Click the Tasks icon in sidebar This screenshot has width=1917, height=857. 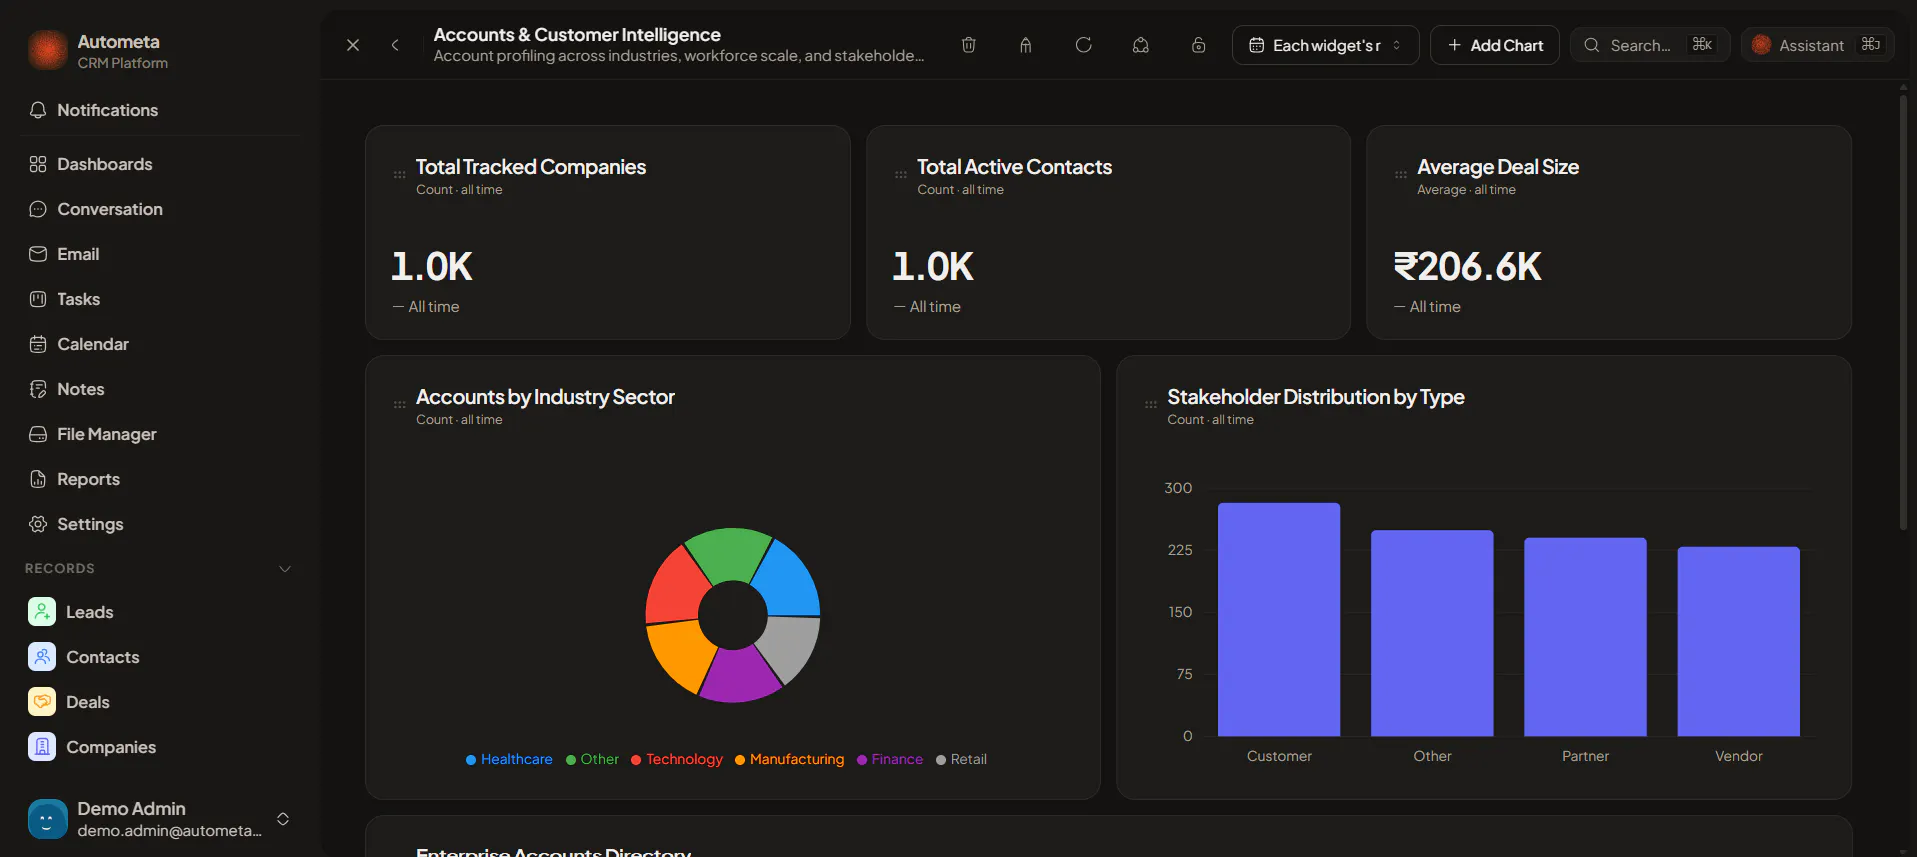click(38, 299)
